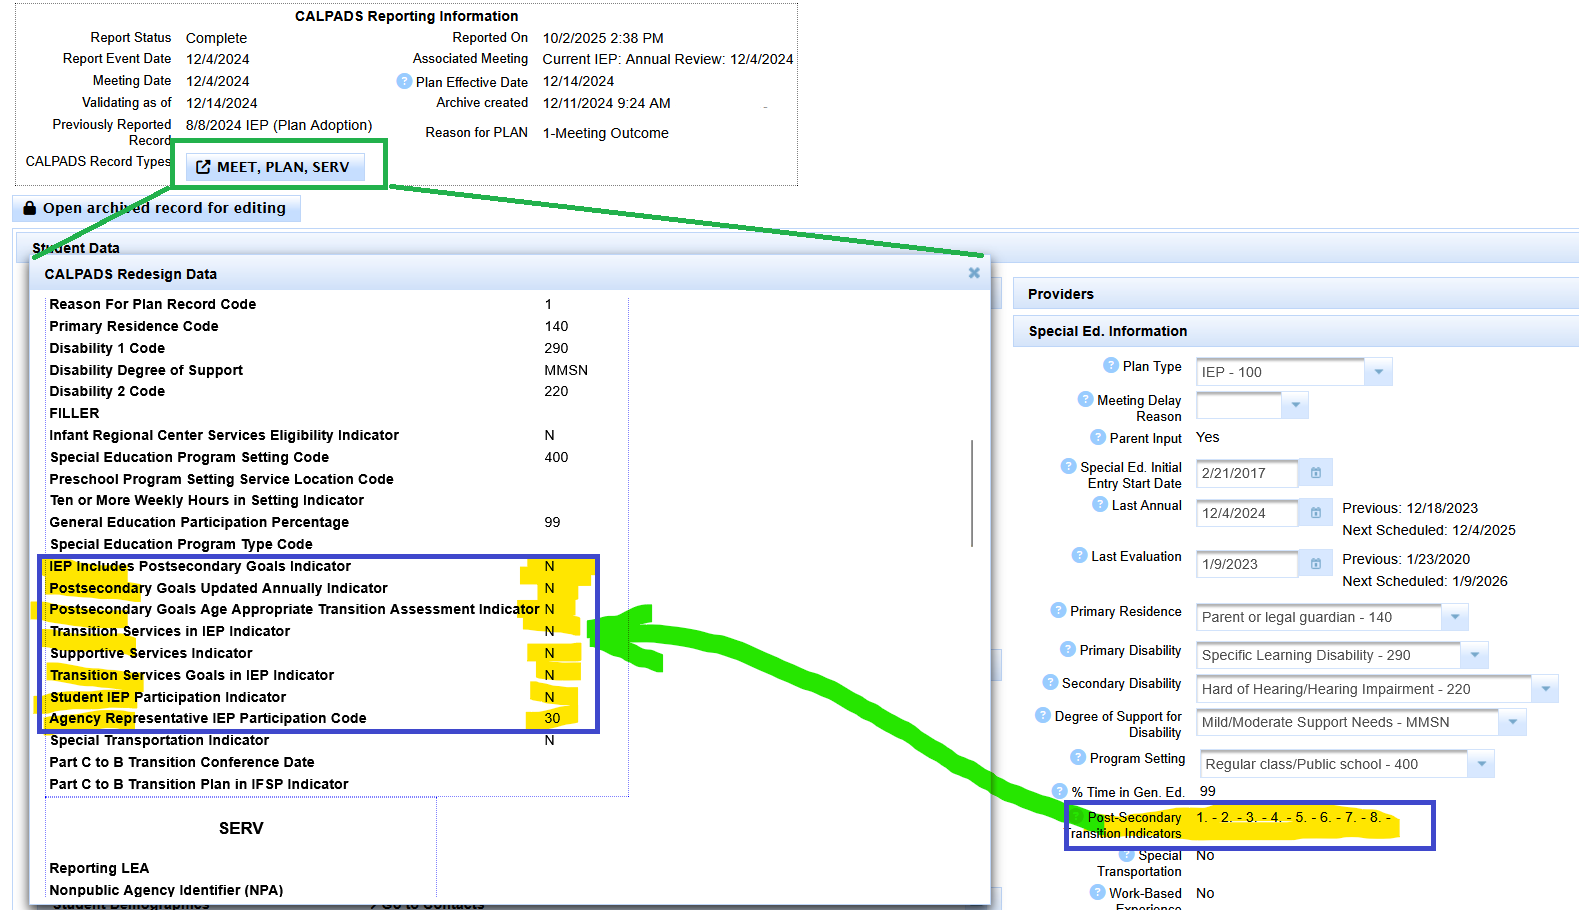Open calendar picker for Special Ed. Initial Entry date

coord(1316,473)
